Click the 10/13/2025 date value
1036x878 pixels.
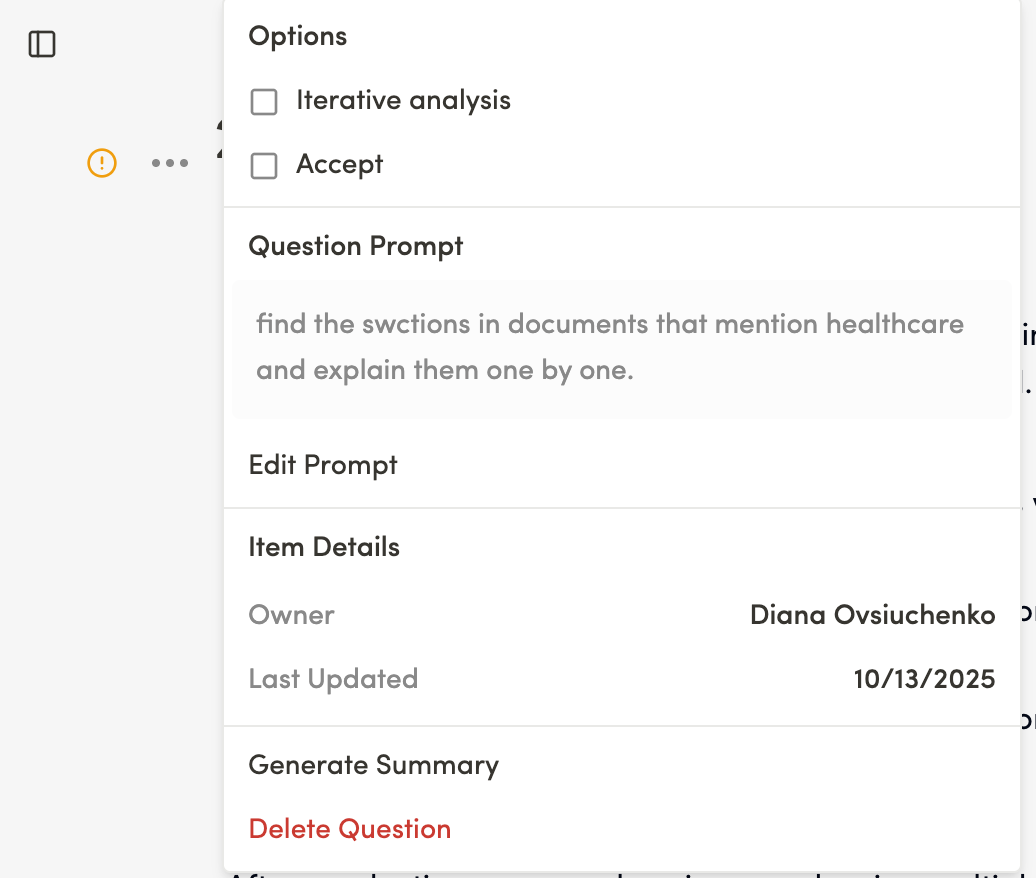point(924,680)
